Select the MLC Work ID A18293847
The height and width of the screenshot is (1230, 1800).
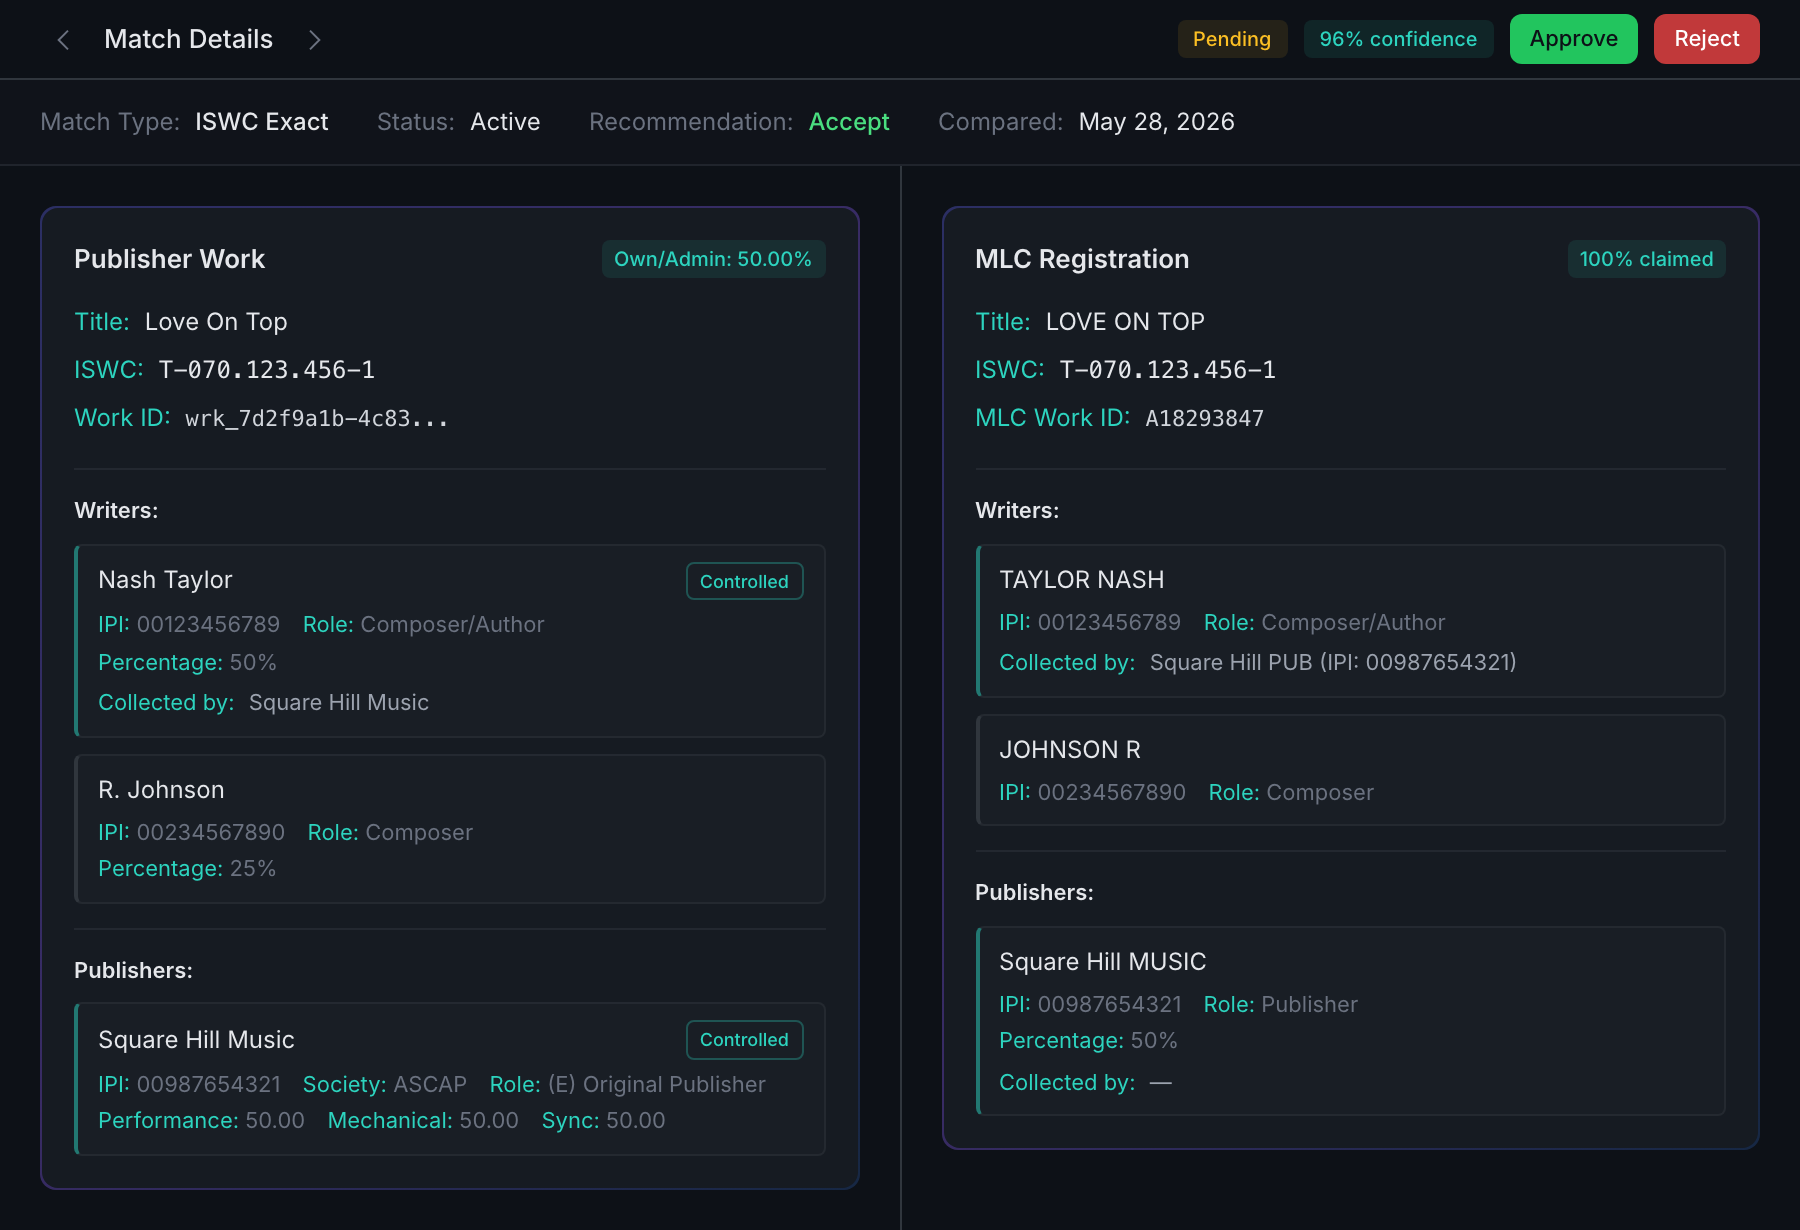click(x=1205, y=418)
